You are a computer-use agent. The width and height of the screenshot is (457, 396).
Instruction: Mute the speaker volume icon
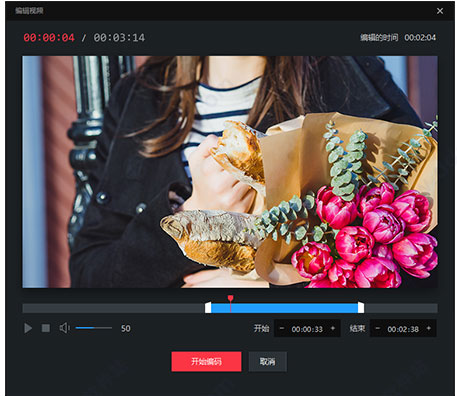[65, 328]
